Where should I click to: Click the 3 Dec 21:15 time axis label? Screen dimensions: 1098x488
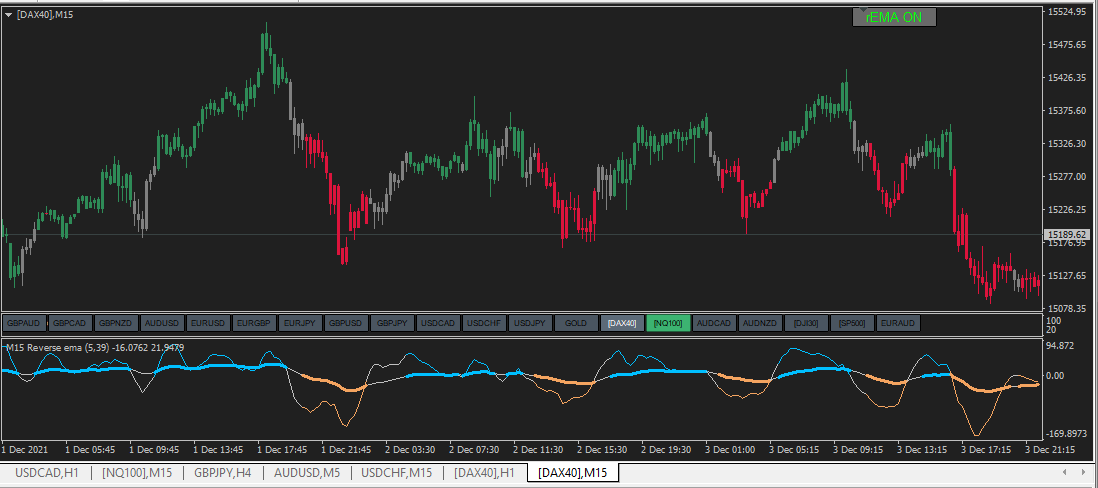click(1052, 449)
